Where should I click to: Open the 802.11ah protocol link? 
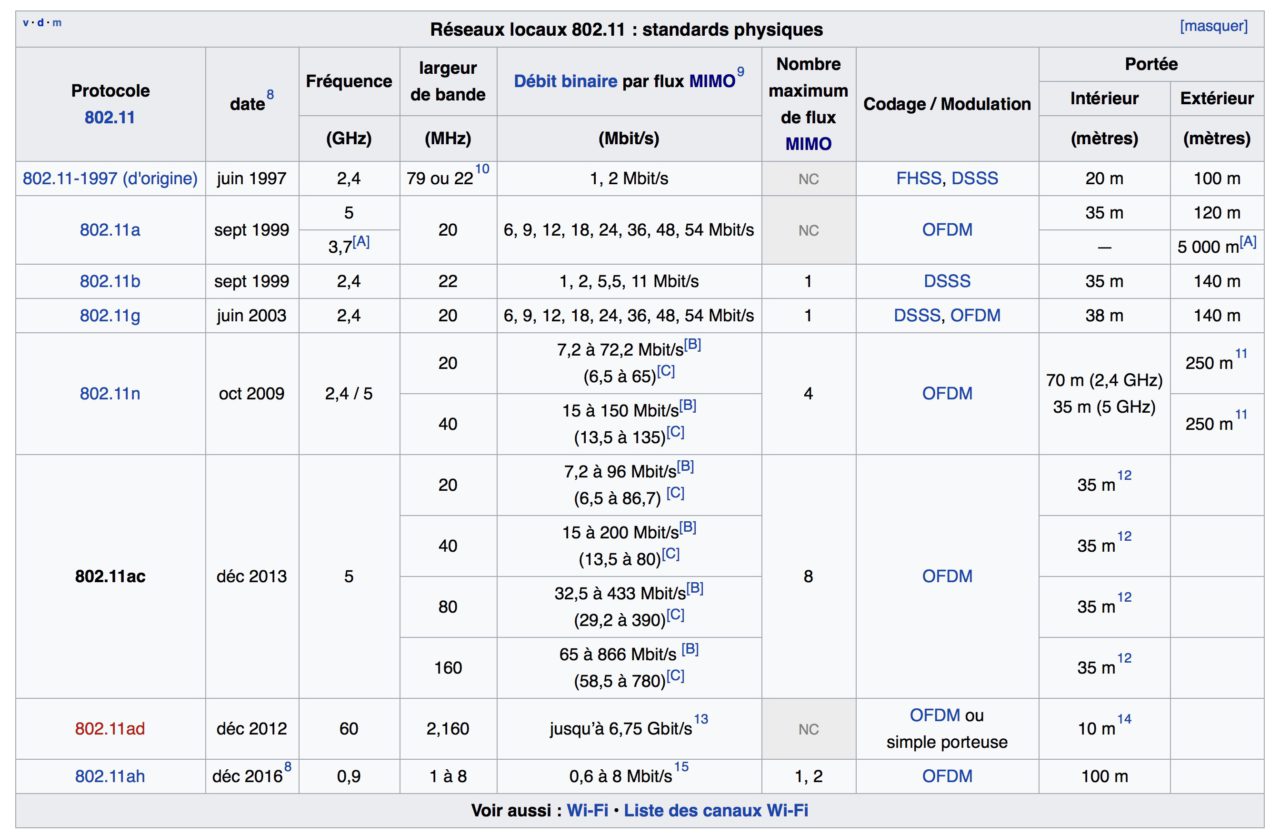[110, 776]
